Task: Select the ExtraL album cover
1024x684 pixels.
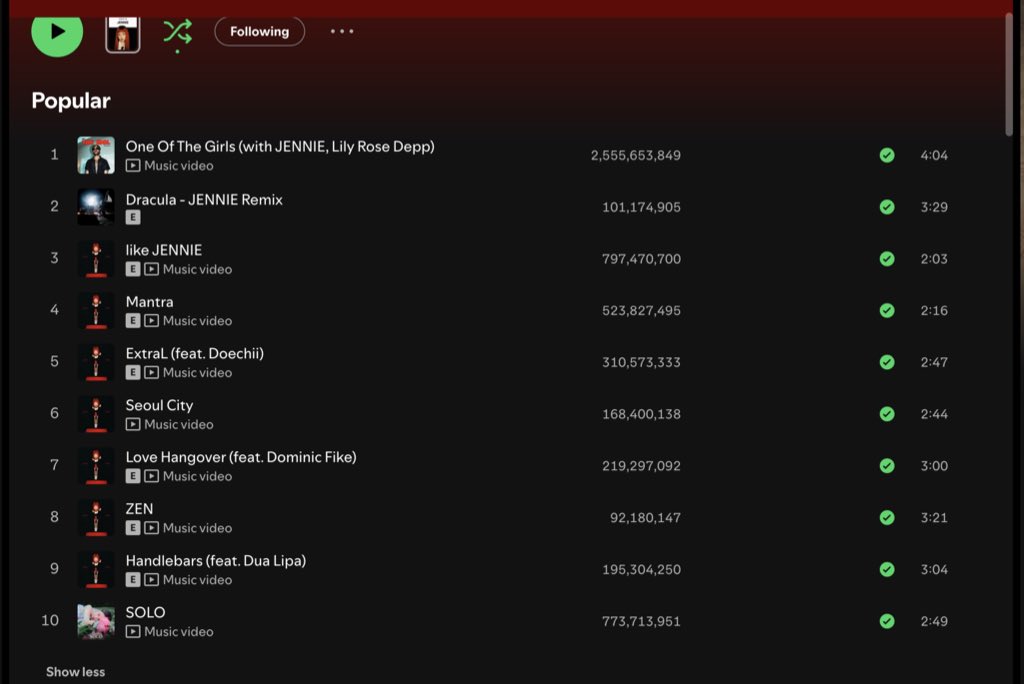Action: tap(96, 362)
